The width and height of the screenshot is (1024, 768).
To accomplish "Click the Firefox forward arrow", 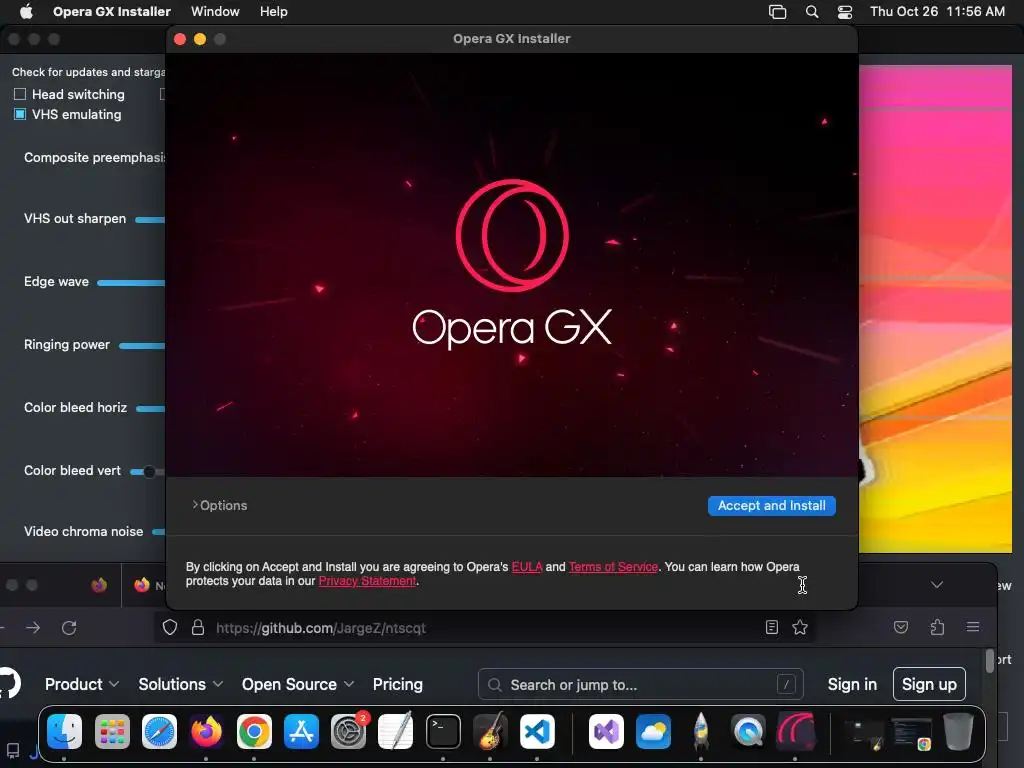I will 33,628.
